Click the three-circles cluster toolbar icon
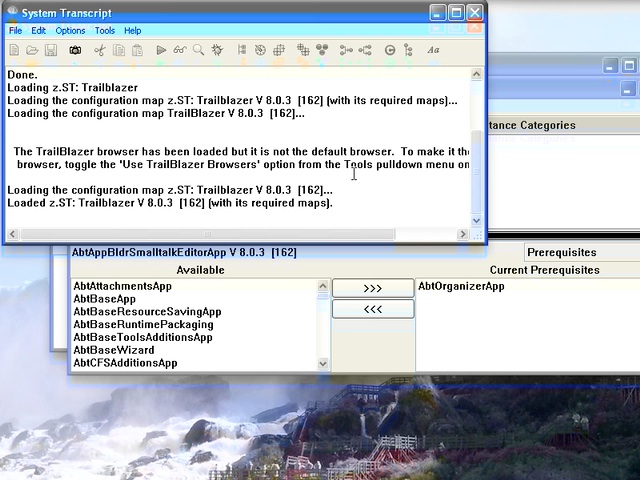This screenshot has width=640, height=480. coord(322,50)
